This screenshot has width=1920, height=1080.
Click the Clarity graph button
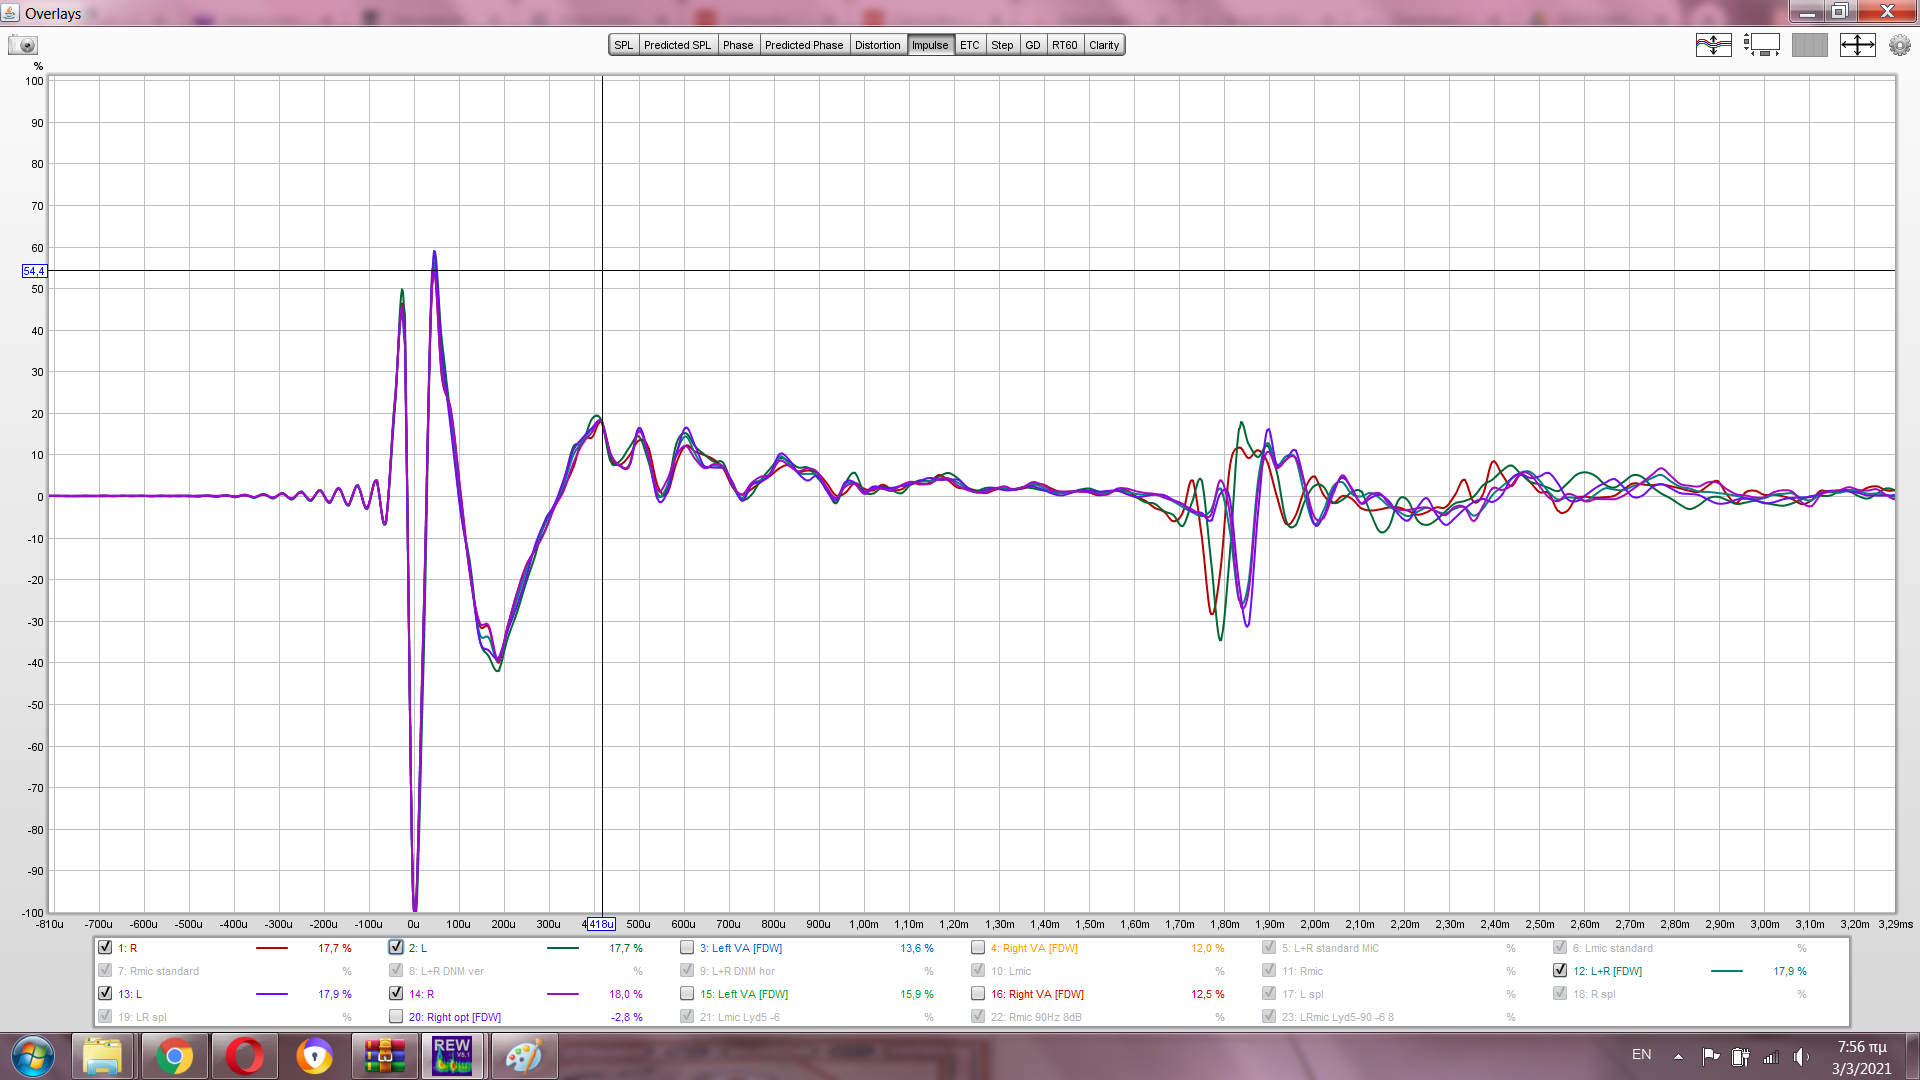(1104, 45)
